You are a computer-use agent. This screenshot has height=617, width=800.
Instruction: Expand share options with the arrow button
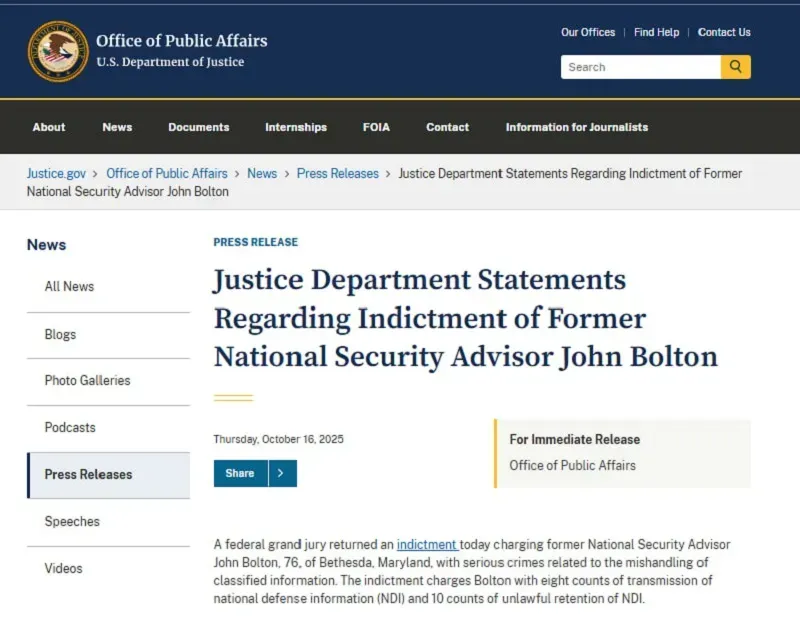click(x=282, y=473)
